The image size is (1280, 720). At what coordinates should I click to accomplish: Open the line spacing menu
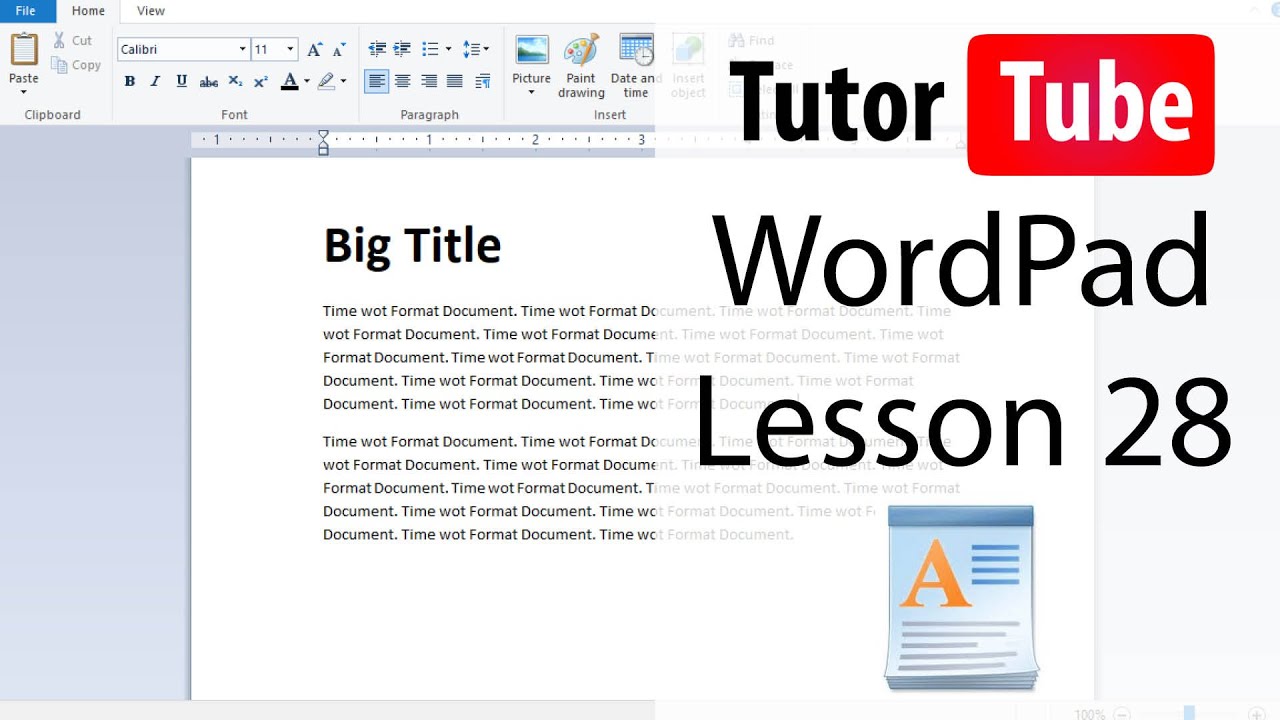coord(476,49)
